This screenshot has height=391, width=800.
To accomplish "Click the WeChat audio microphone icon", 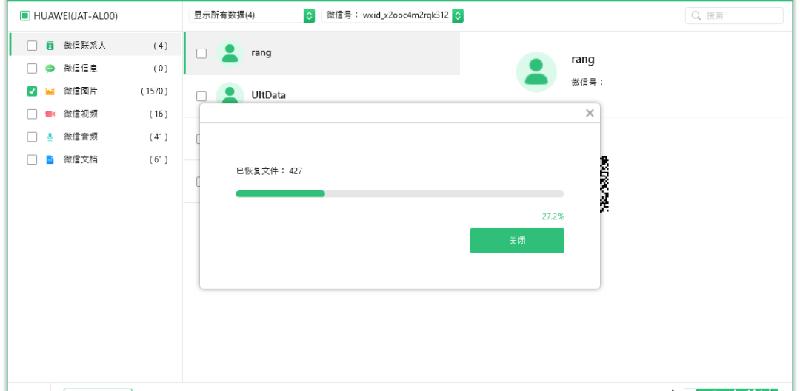I will click(49, 137).
